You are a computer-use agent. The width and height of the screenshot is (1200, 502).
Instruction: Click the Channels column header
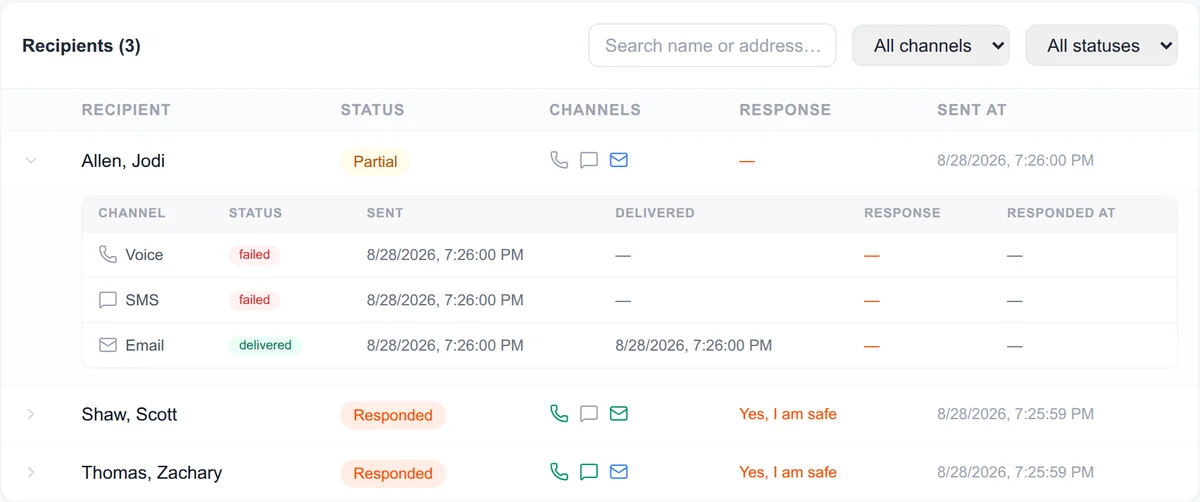[595, 110]
